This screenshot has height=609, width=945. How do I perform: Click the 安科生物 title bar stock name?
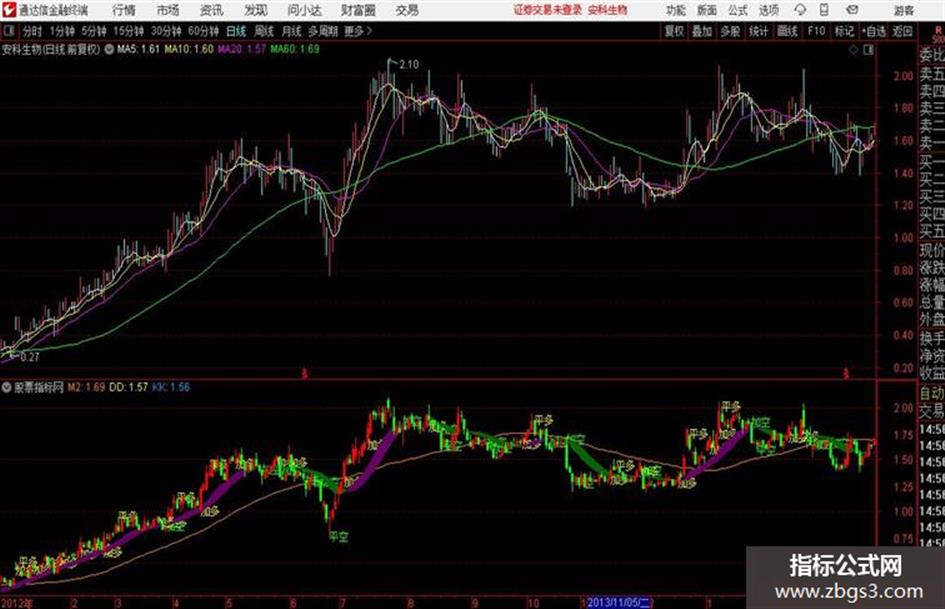[608, 10]
